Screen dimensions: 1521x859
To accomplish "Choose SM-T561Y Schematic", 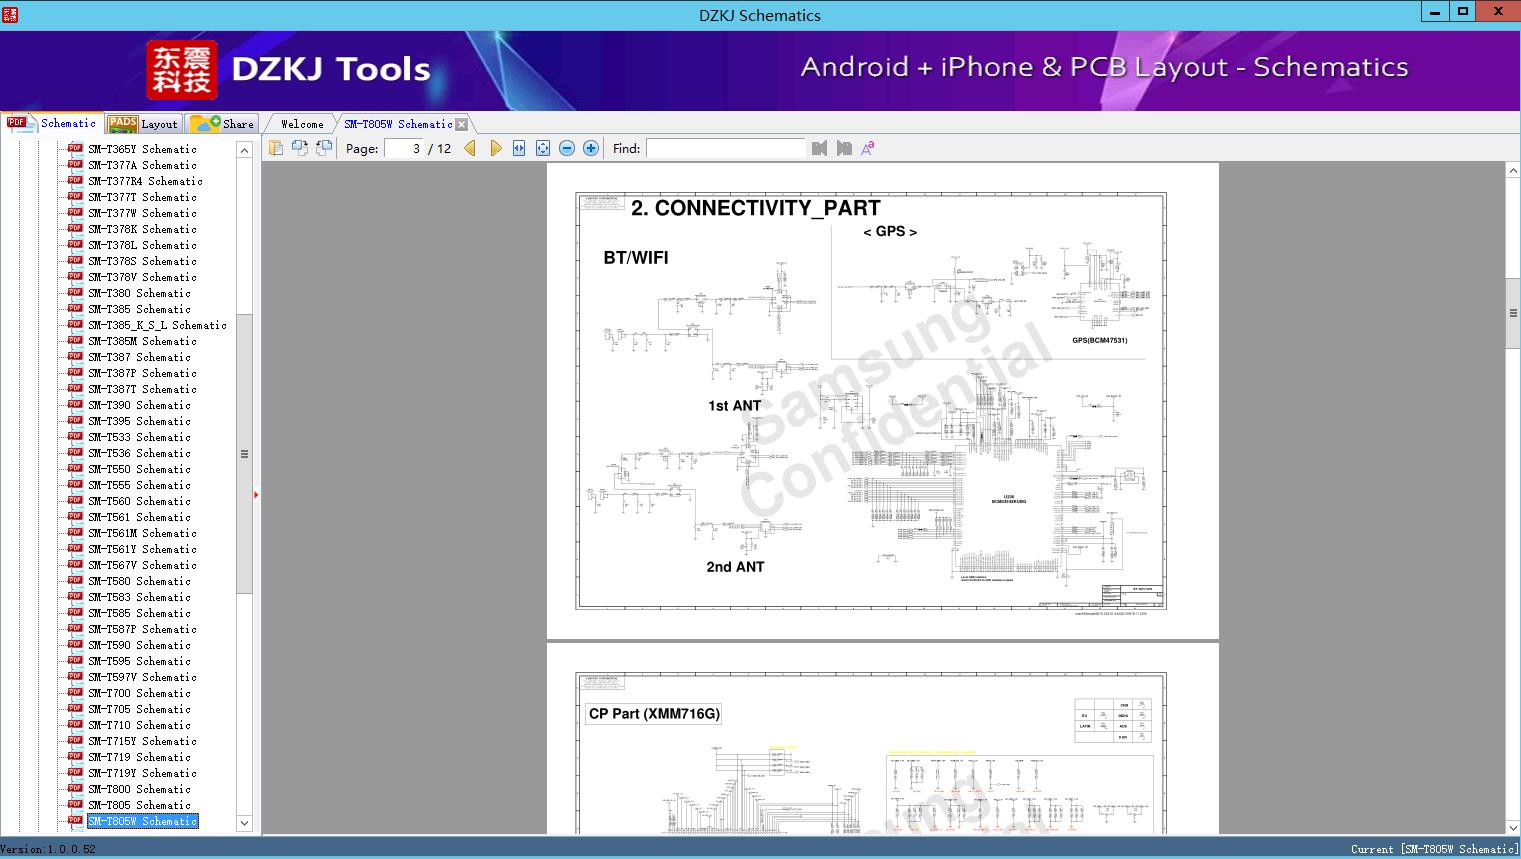I will (x=142, y=549).
